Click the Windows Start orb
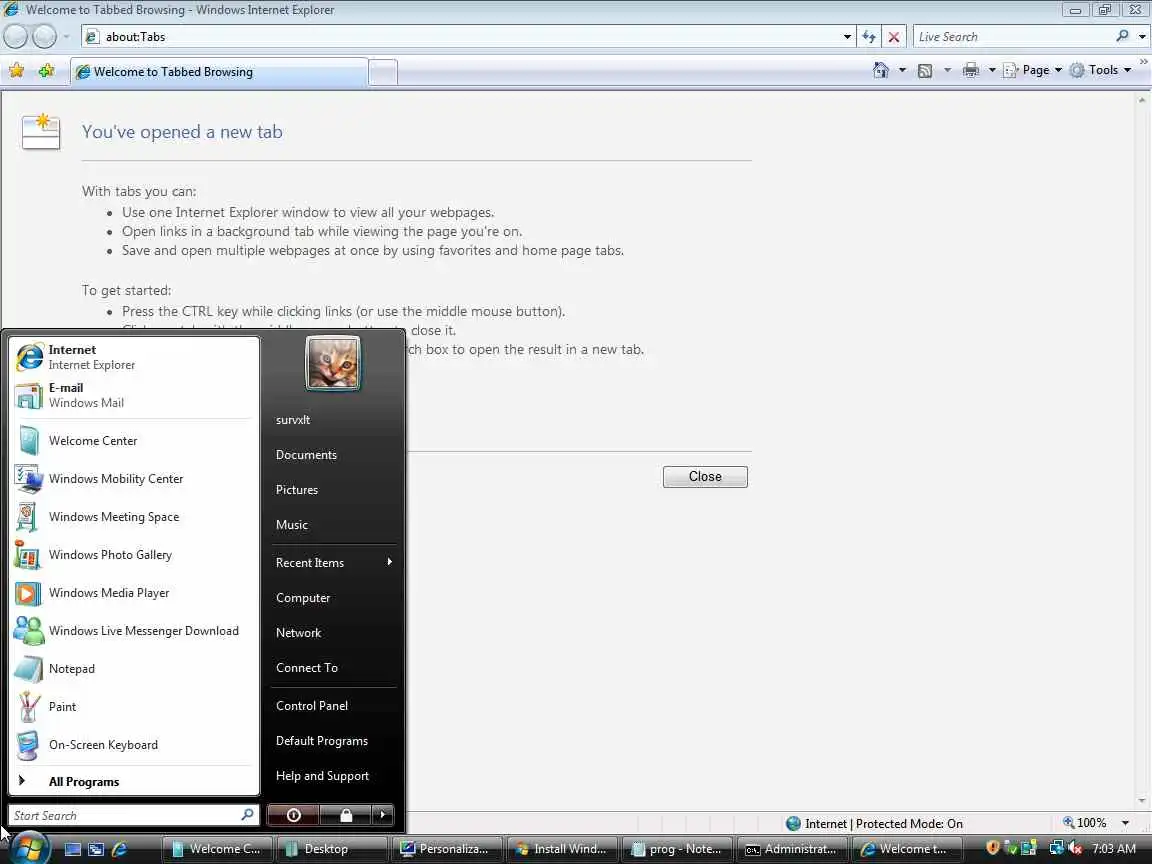This screenshot has width=1152, height=864. click(29, 848)
